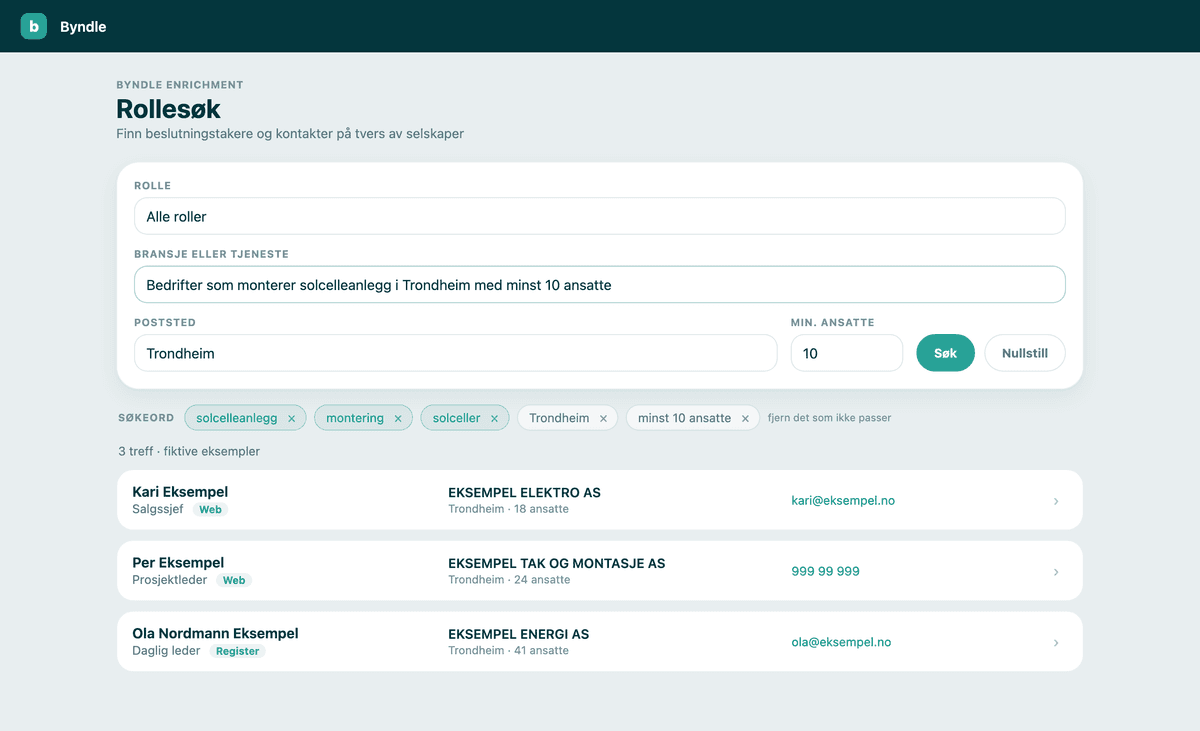
Task: Open the Rolle field with Alle roller
Action: (x=600, y=216)
